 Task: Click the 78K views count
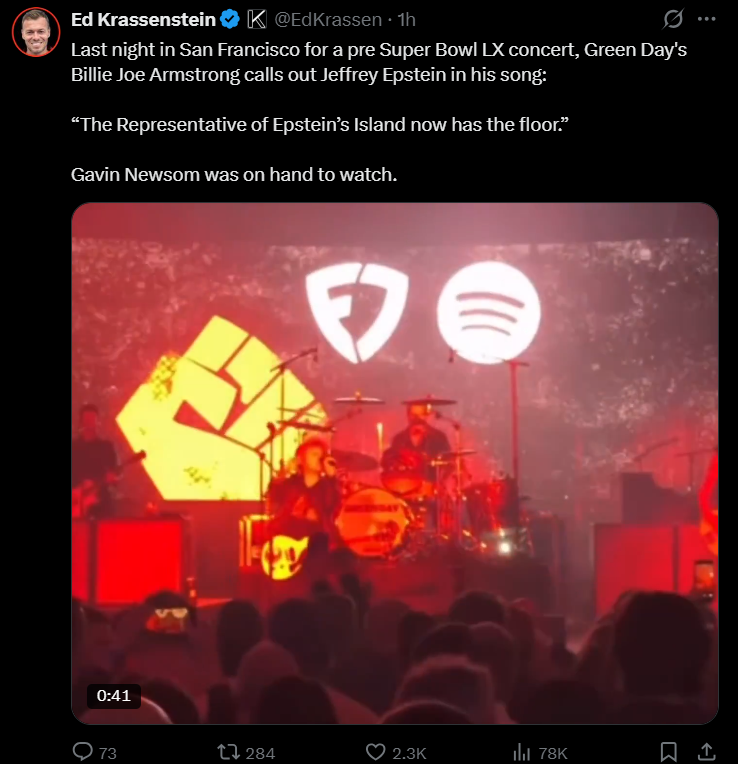pos(553,753)
